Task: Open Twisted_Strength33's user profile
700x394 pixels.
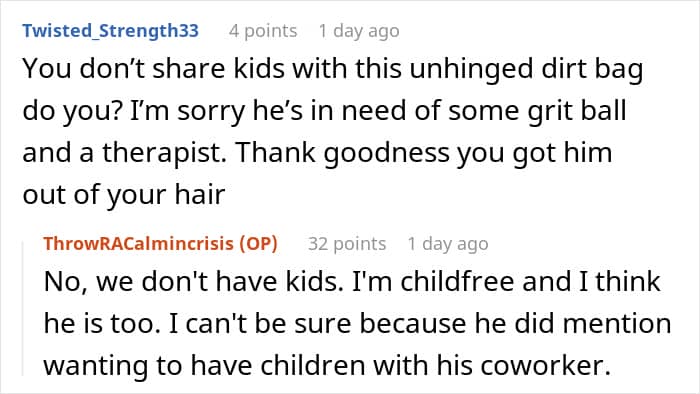Action: click(x=110, y=31)
